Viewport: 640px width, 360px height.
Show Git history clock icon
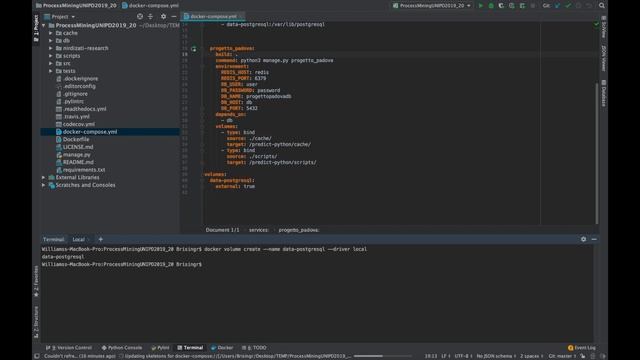[578, 6]
